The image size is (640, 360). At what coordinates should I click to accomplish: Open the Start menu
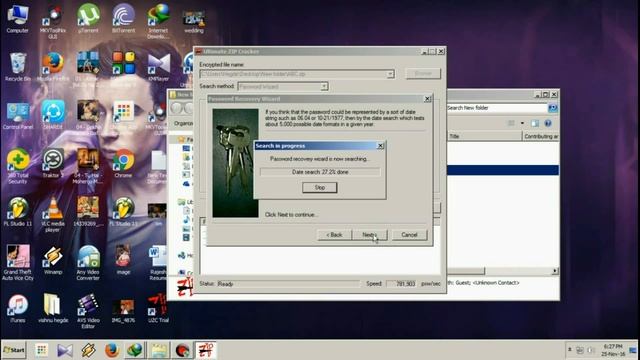tap(14, 350)
